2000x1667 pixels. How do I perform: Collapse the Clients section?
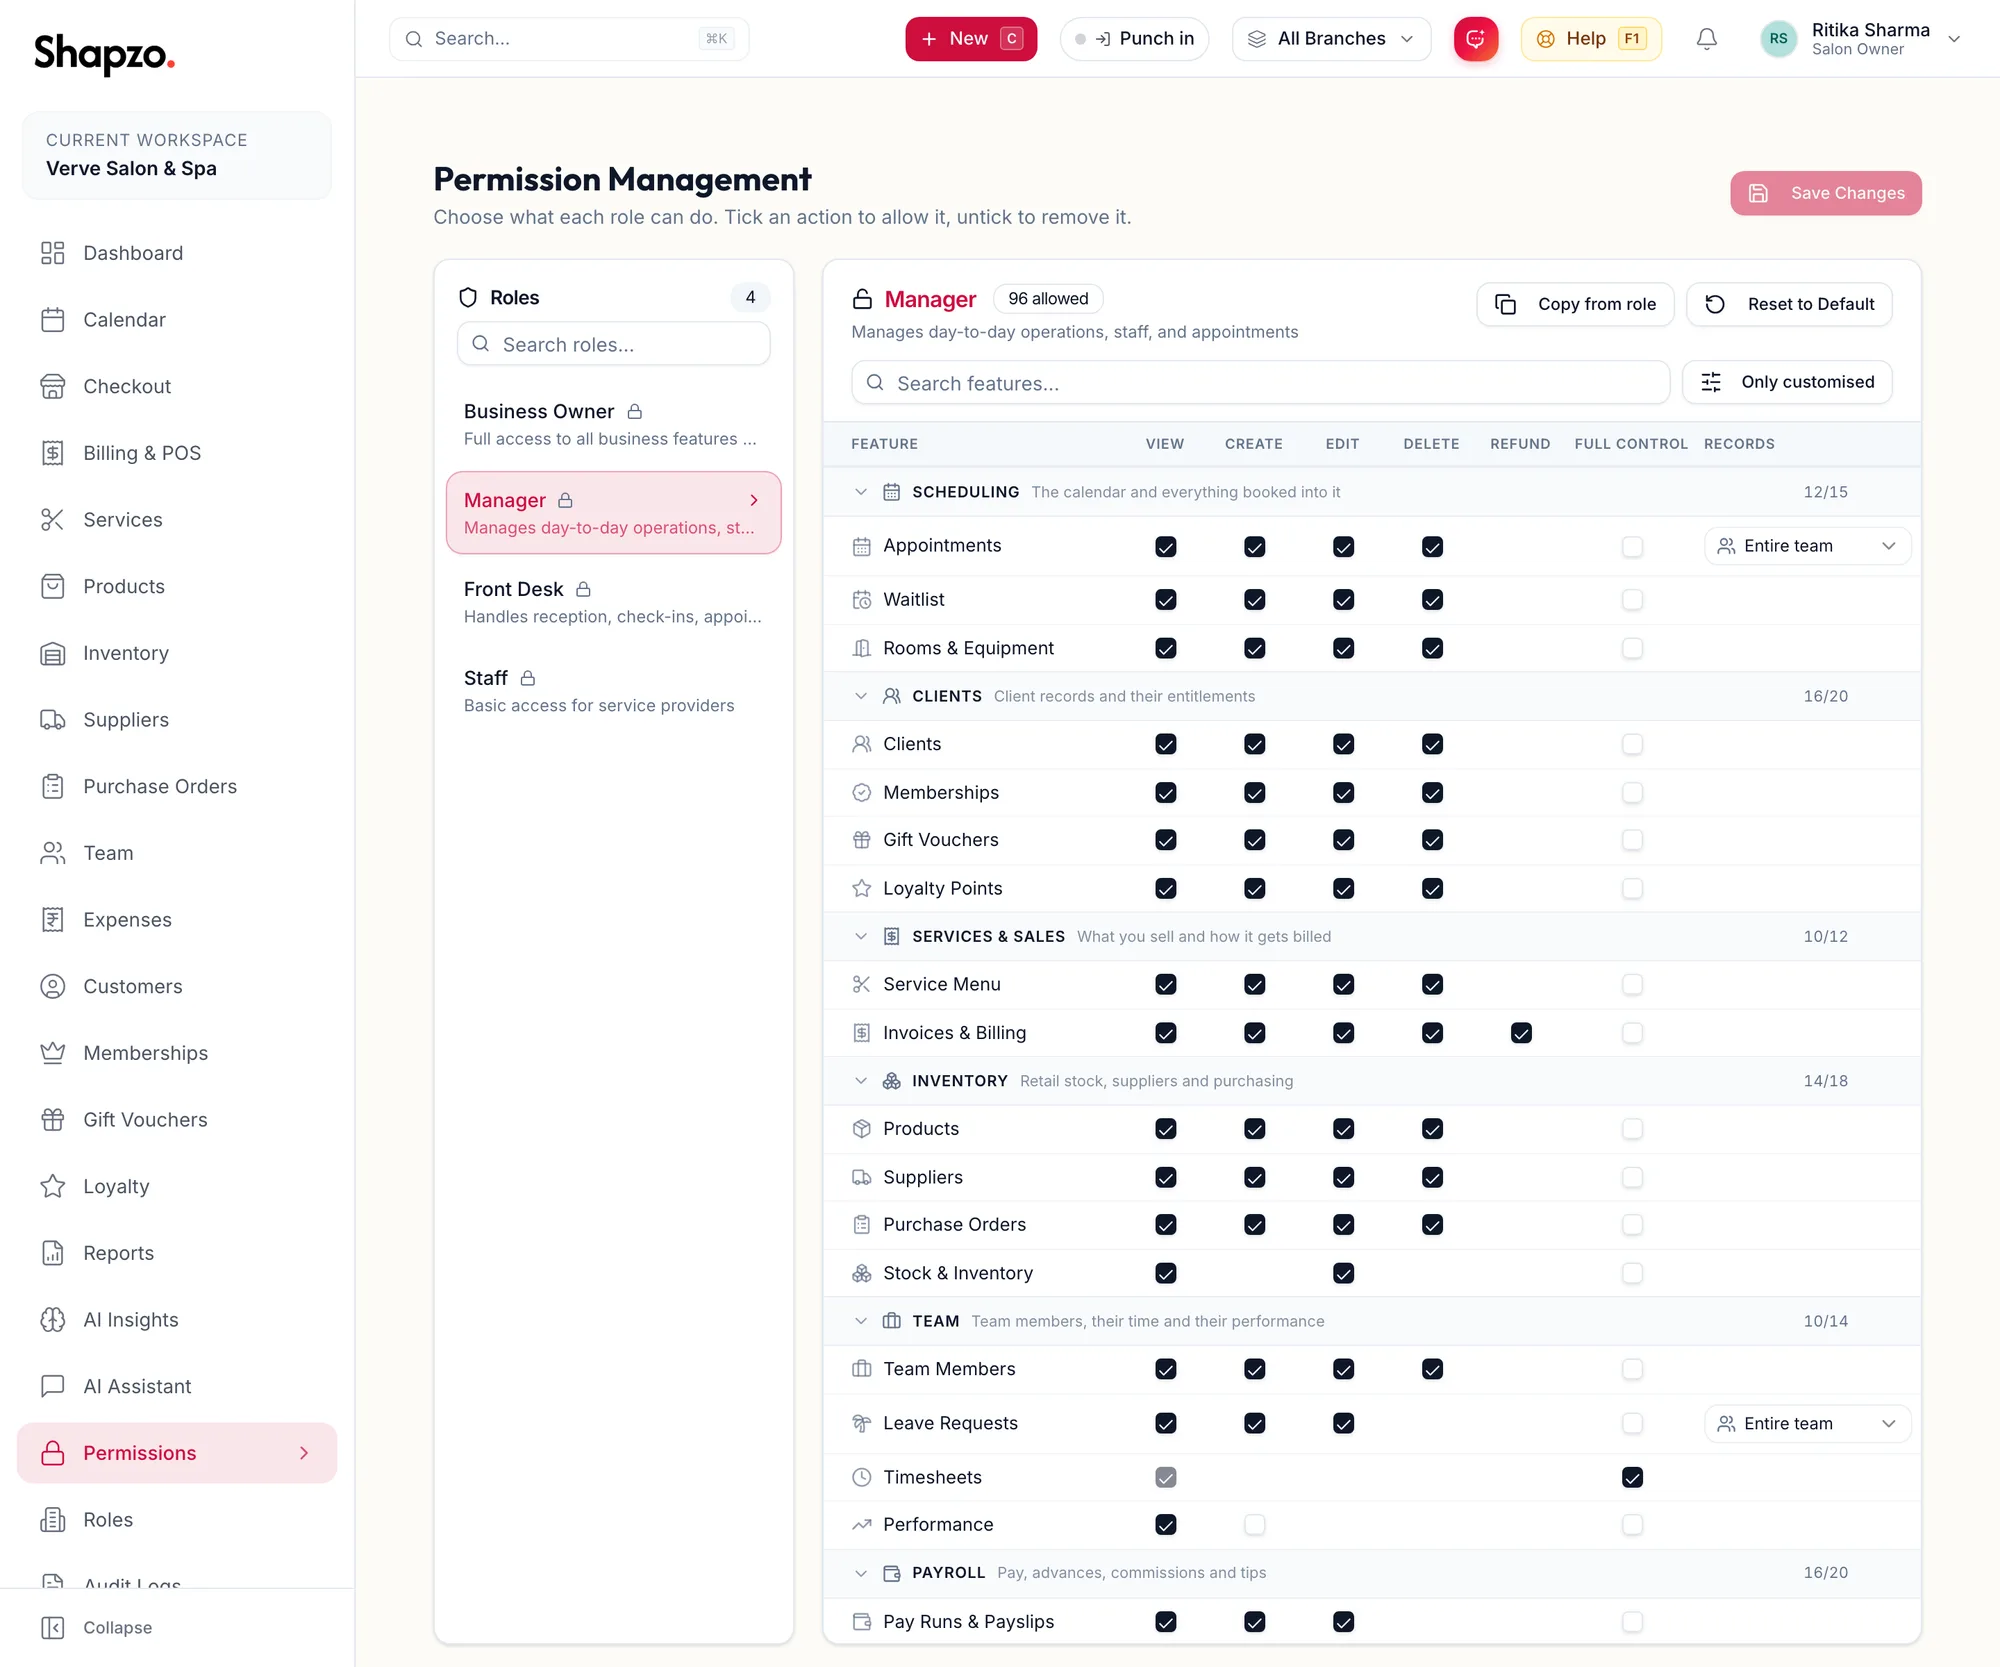click(x=861, y=696)
